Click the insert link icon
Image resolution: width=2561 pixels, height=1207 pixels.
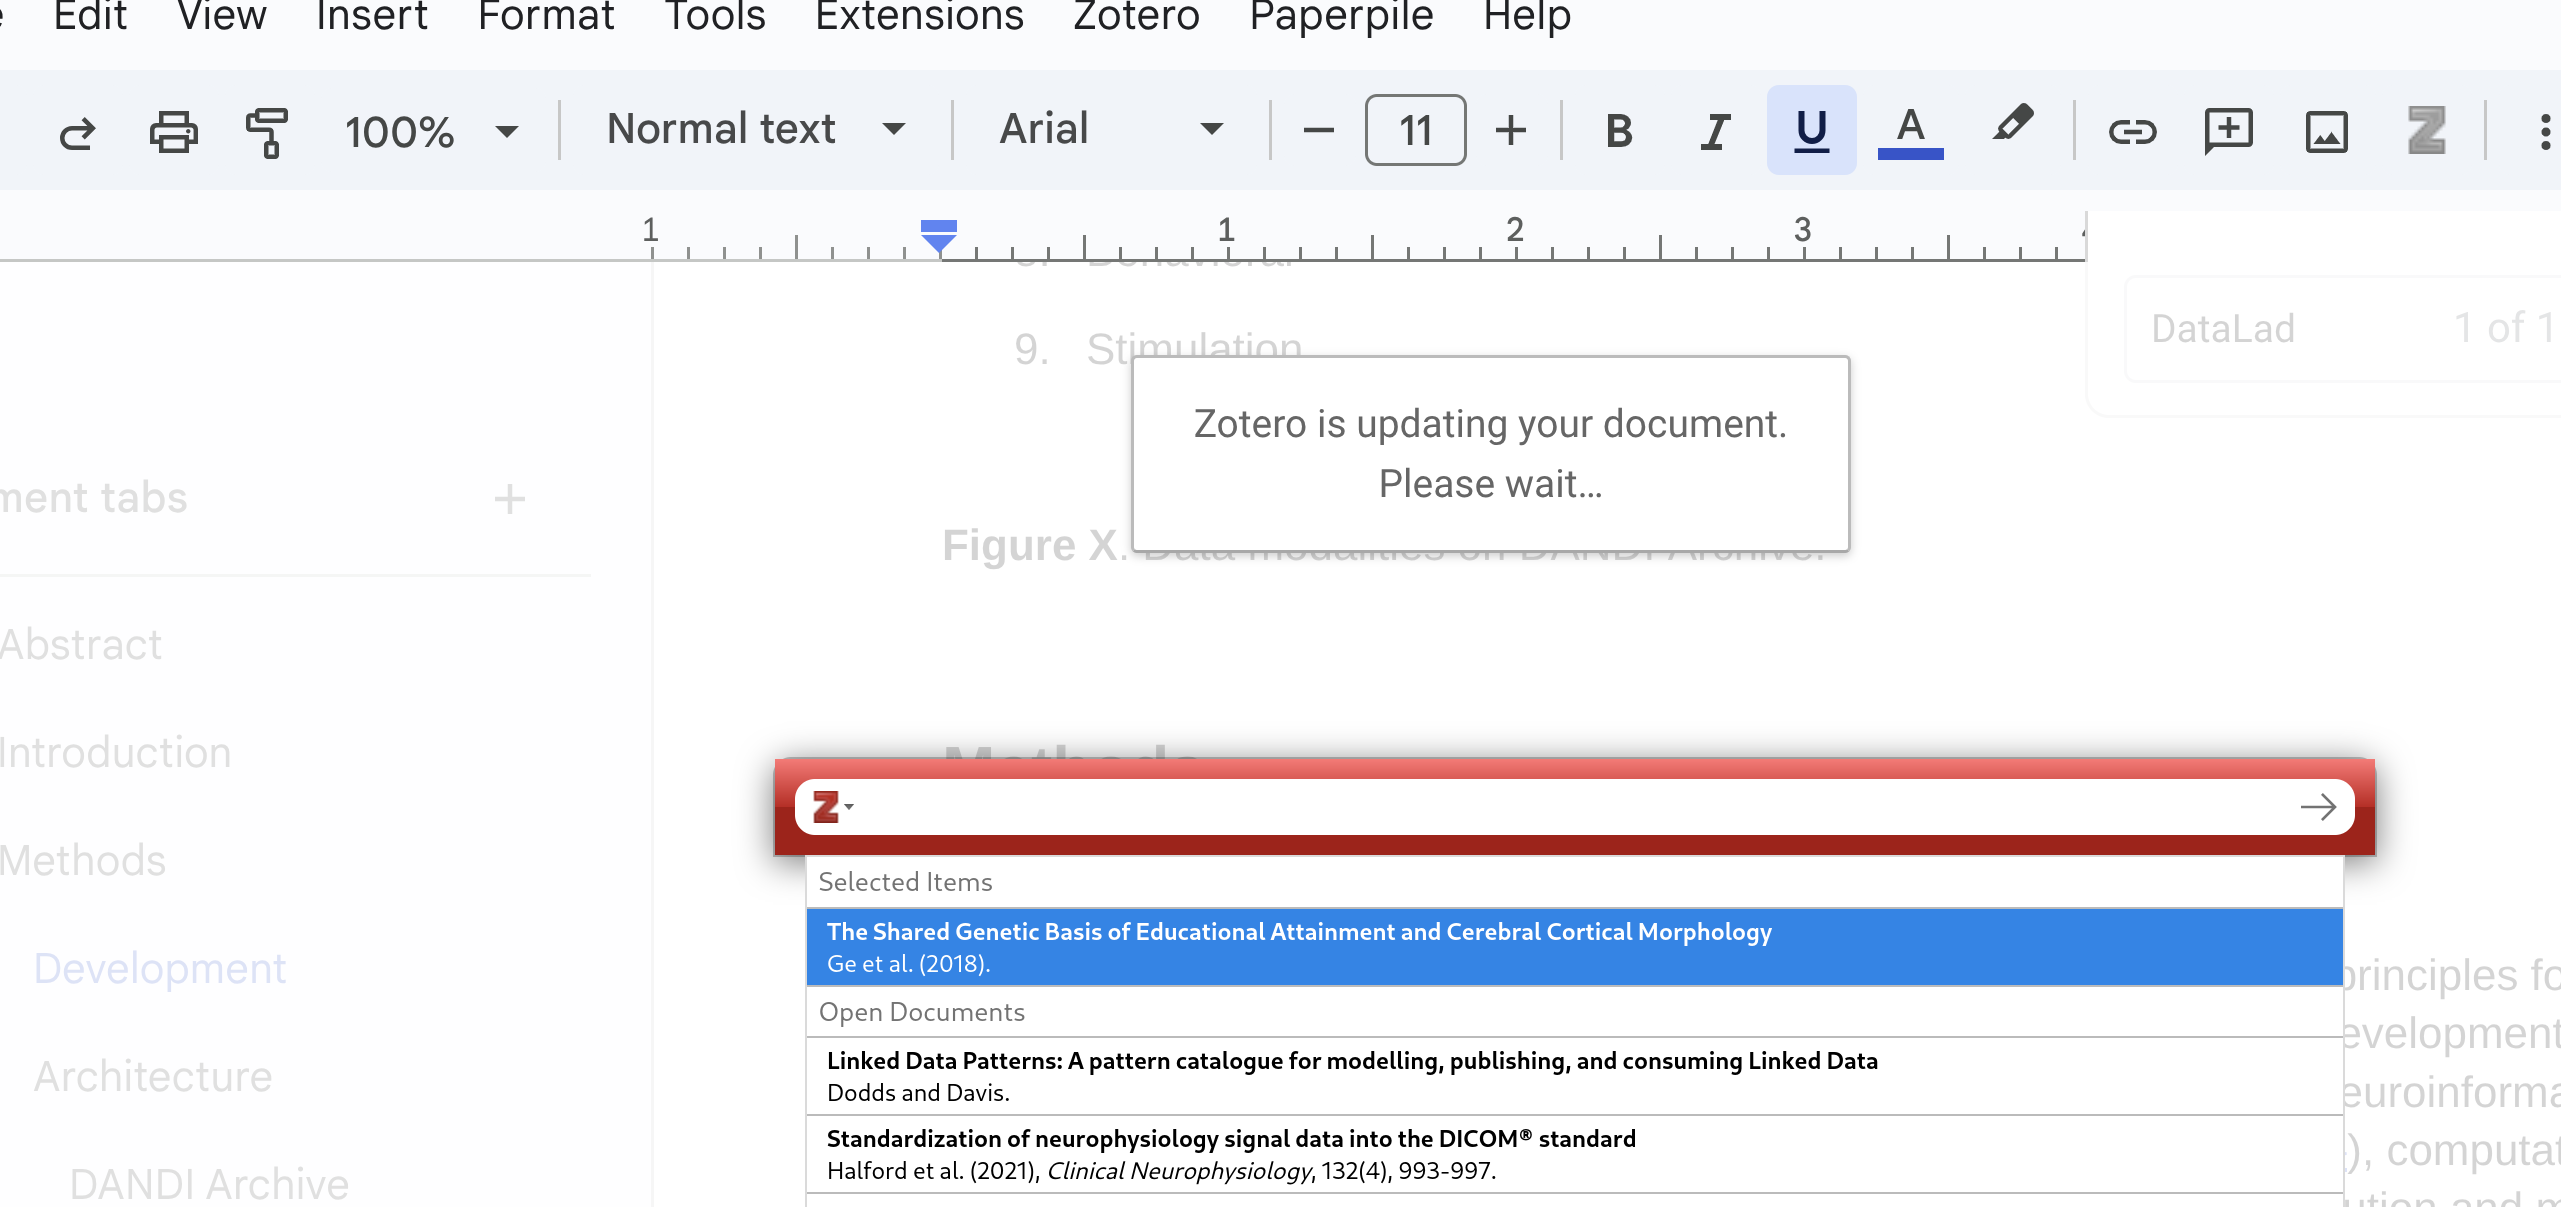coord(2132,131)
